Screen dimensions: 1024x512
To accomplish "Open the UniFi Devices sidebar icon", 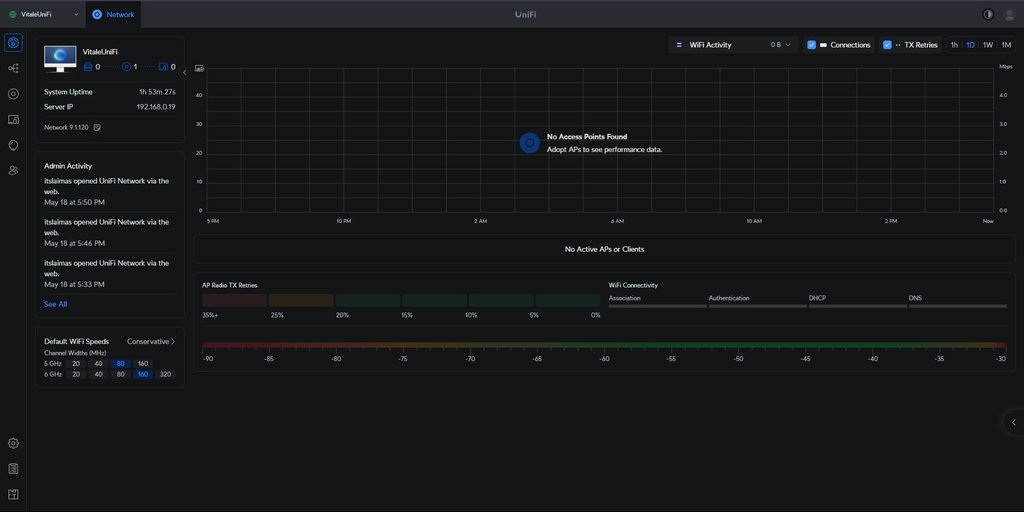I will 13,94.
